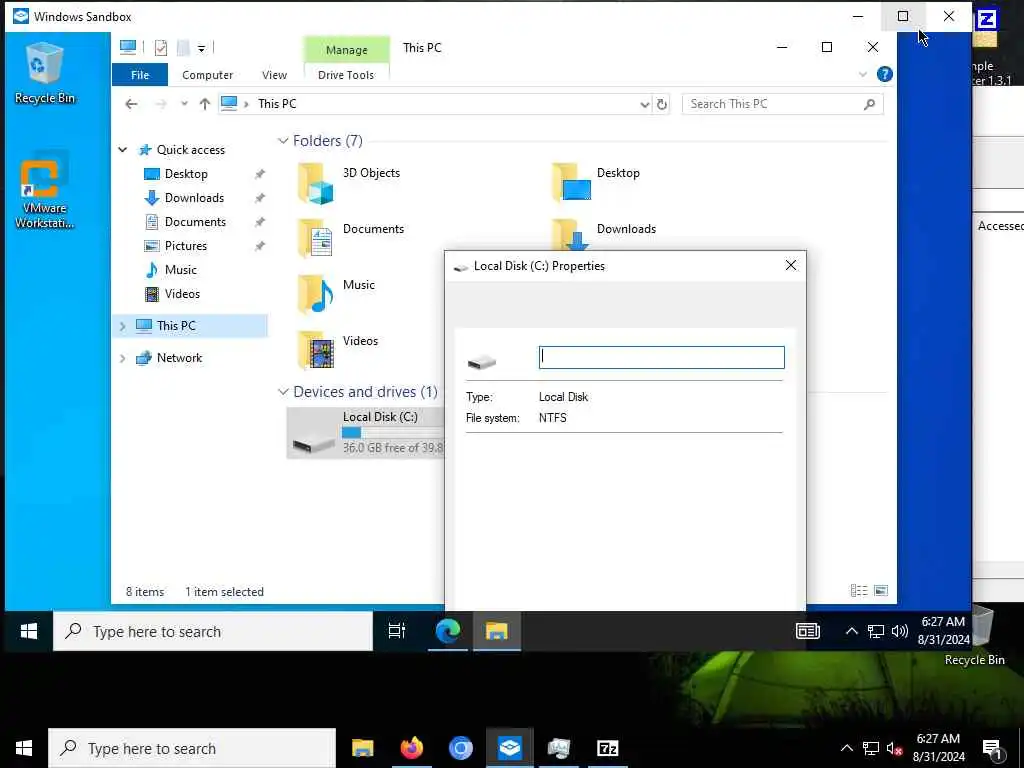Viewport: 1024px width, 768px height.
Task: Go up one folder level
Action: tap(204, 104)
